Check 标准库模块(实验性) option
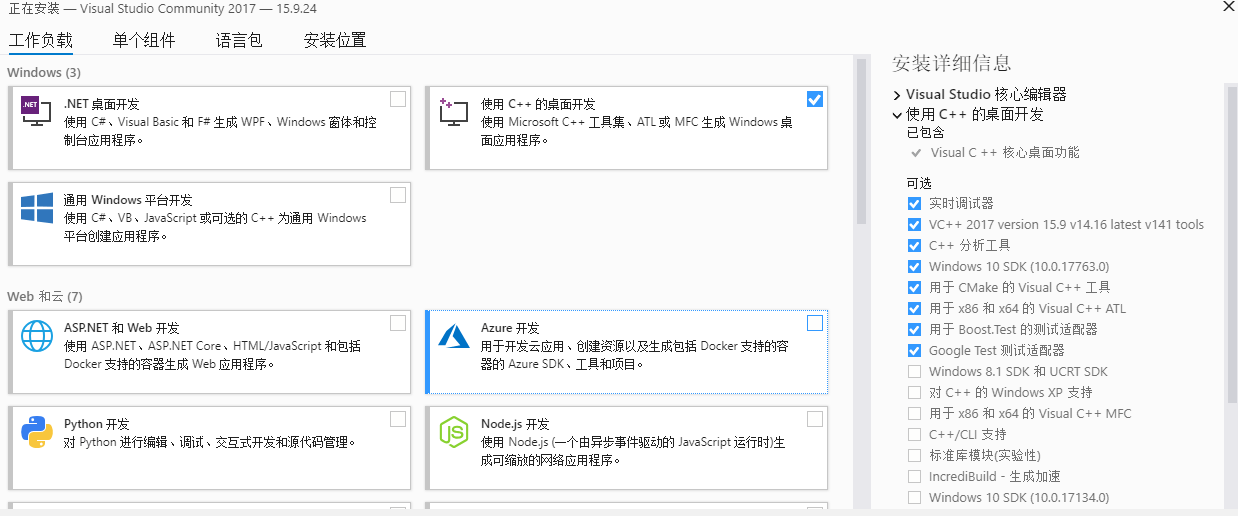 tap(914, 455)
